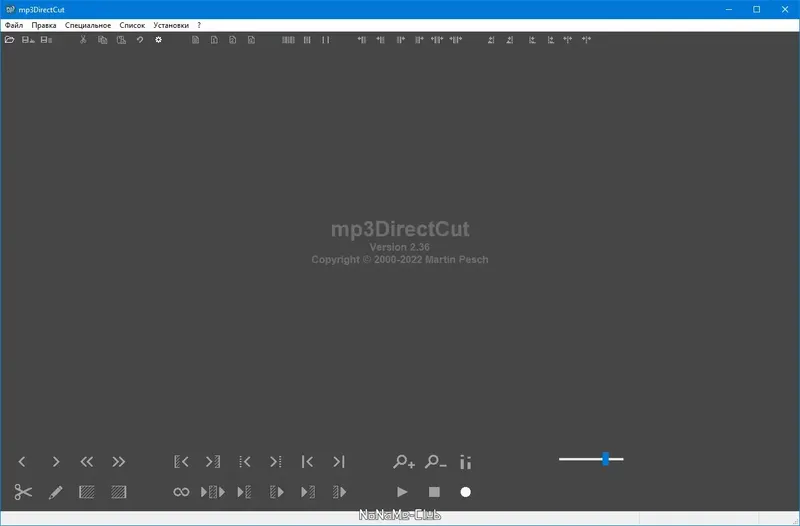Maximize the mp3DirectCut window

click(757, 9)
